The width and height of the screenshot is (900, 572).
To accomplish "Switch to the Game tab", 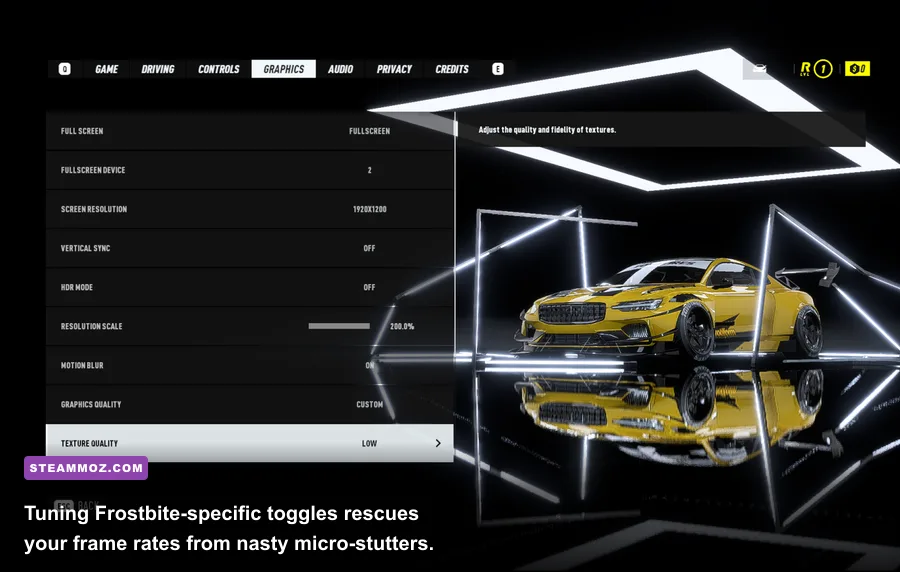I will (106, 69).
